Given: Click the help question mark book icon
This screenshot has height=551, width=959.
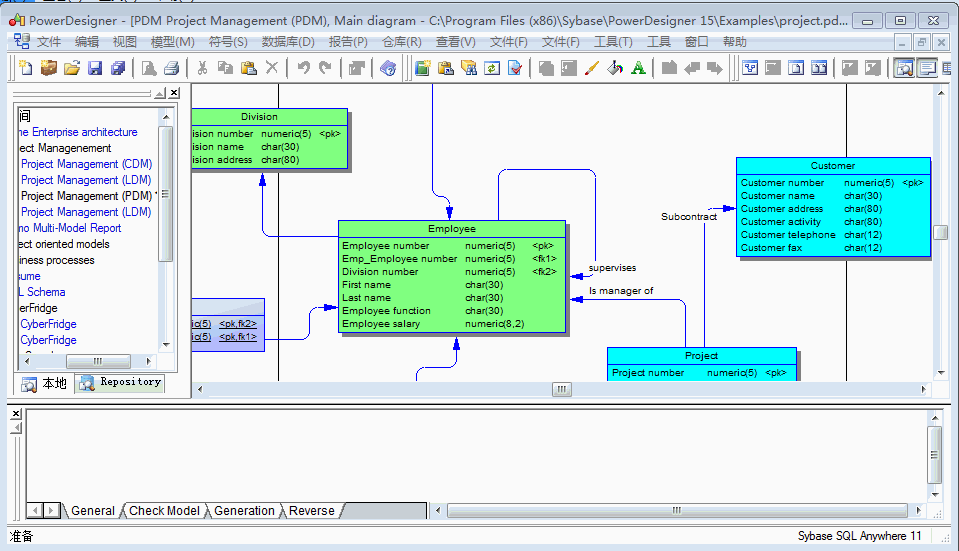Looking at the screenshot, I should (x=388, y=68).
